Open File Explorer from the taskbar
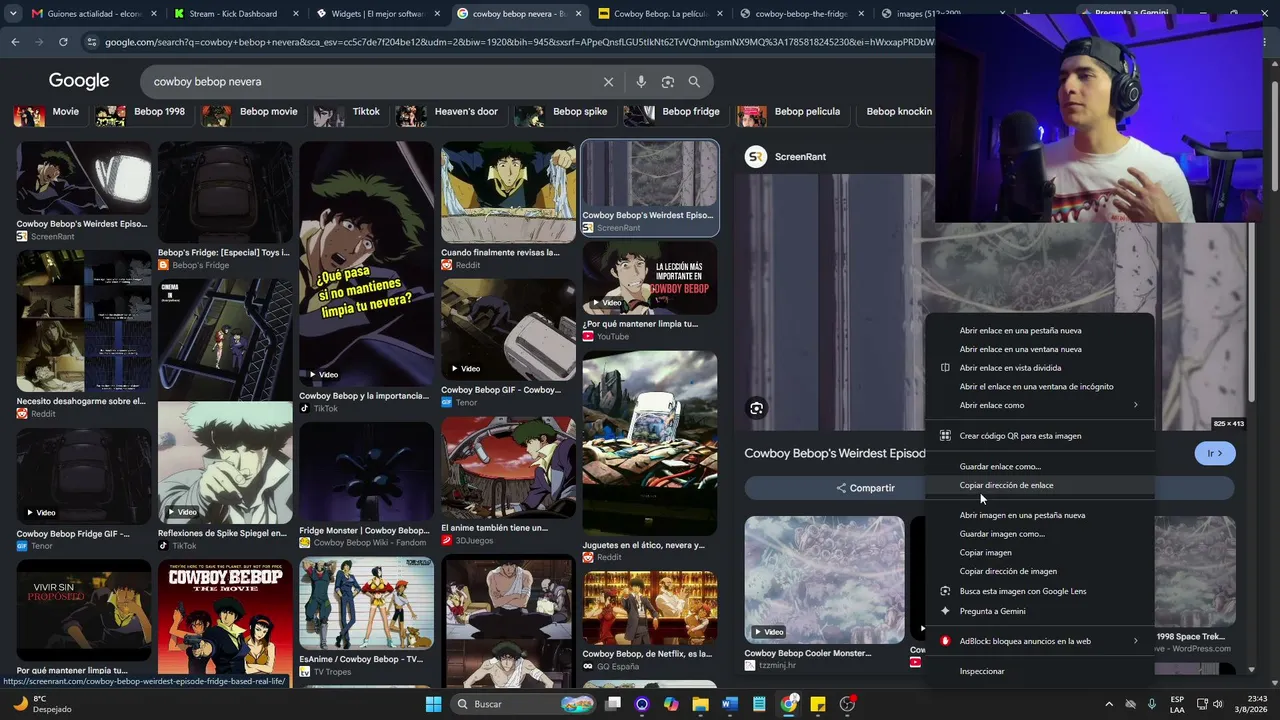Screen dimensions: 1280x720 pos(700,704)
